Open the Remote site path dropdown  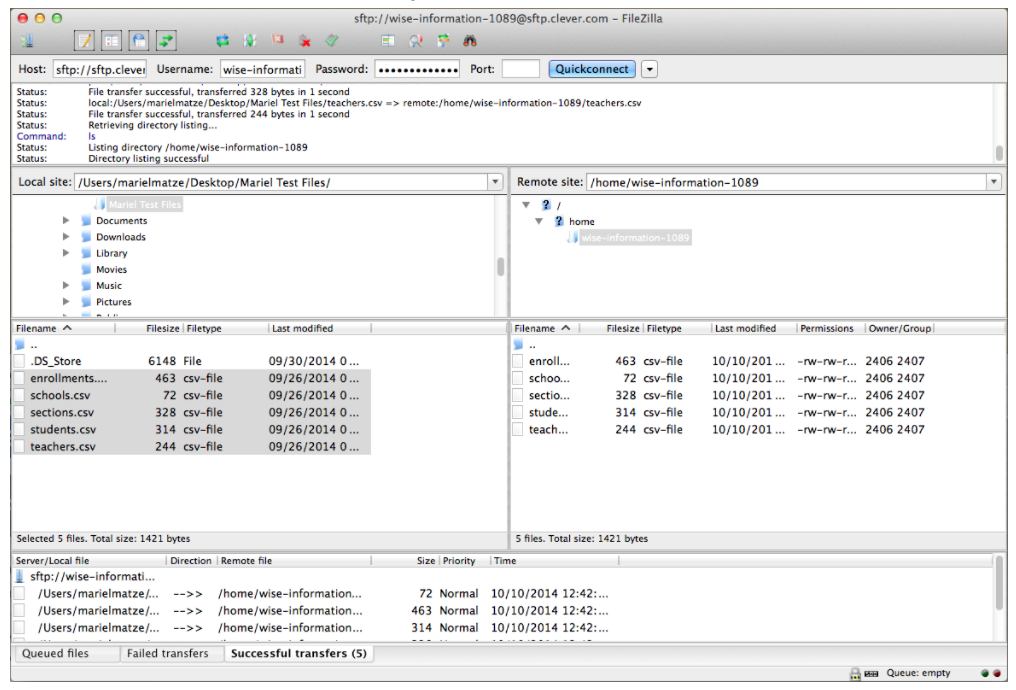point(994,182)
